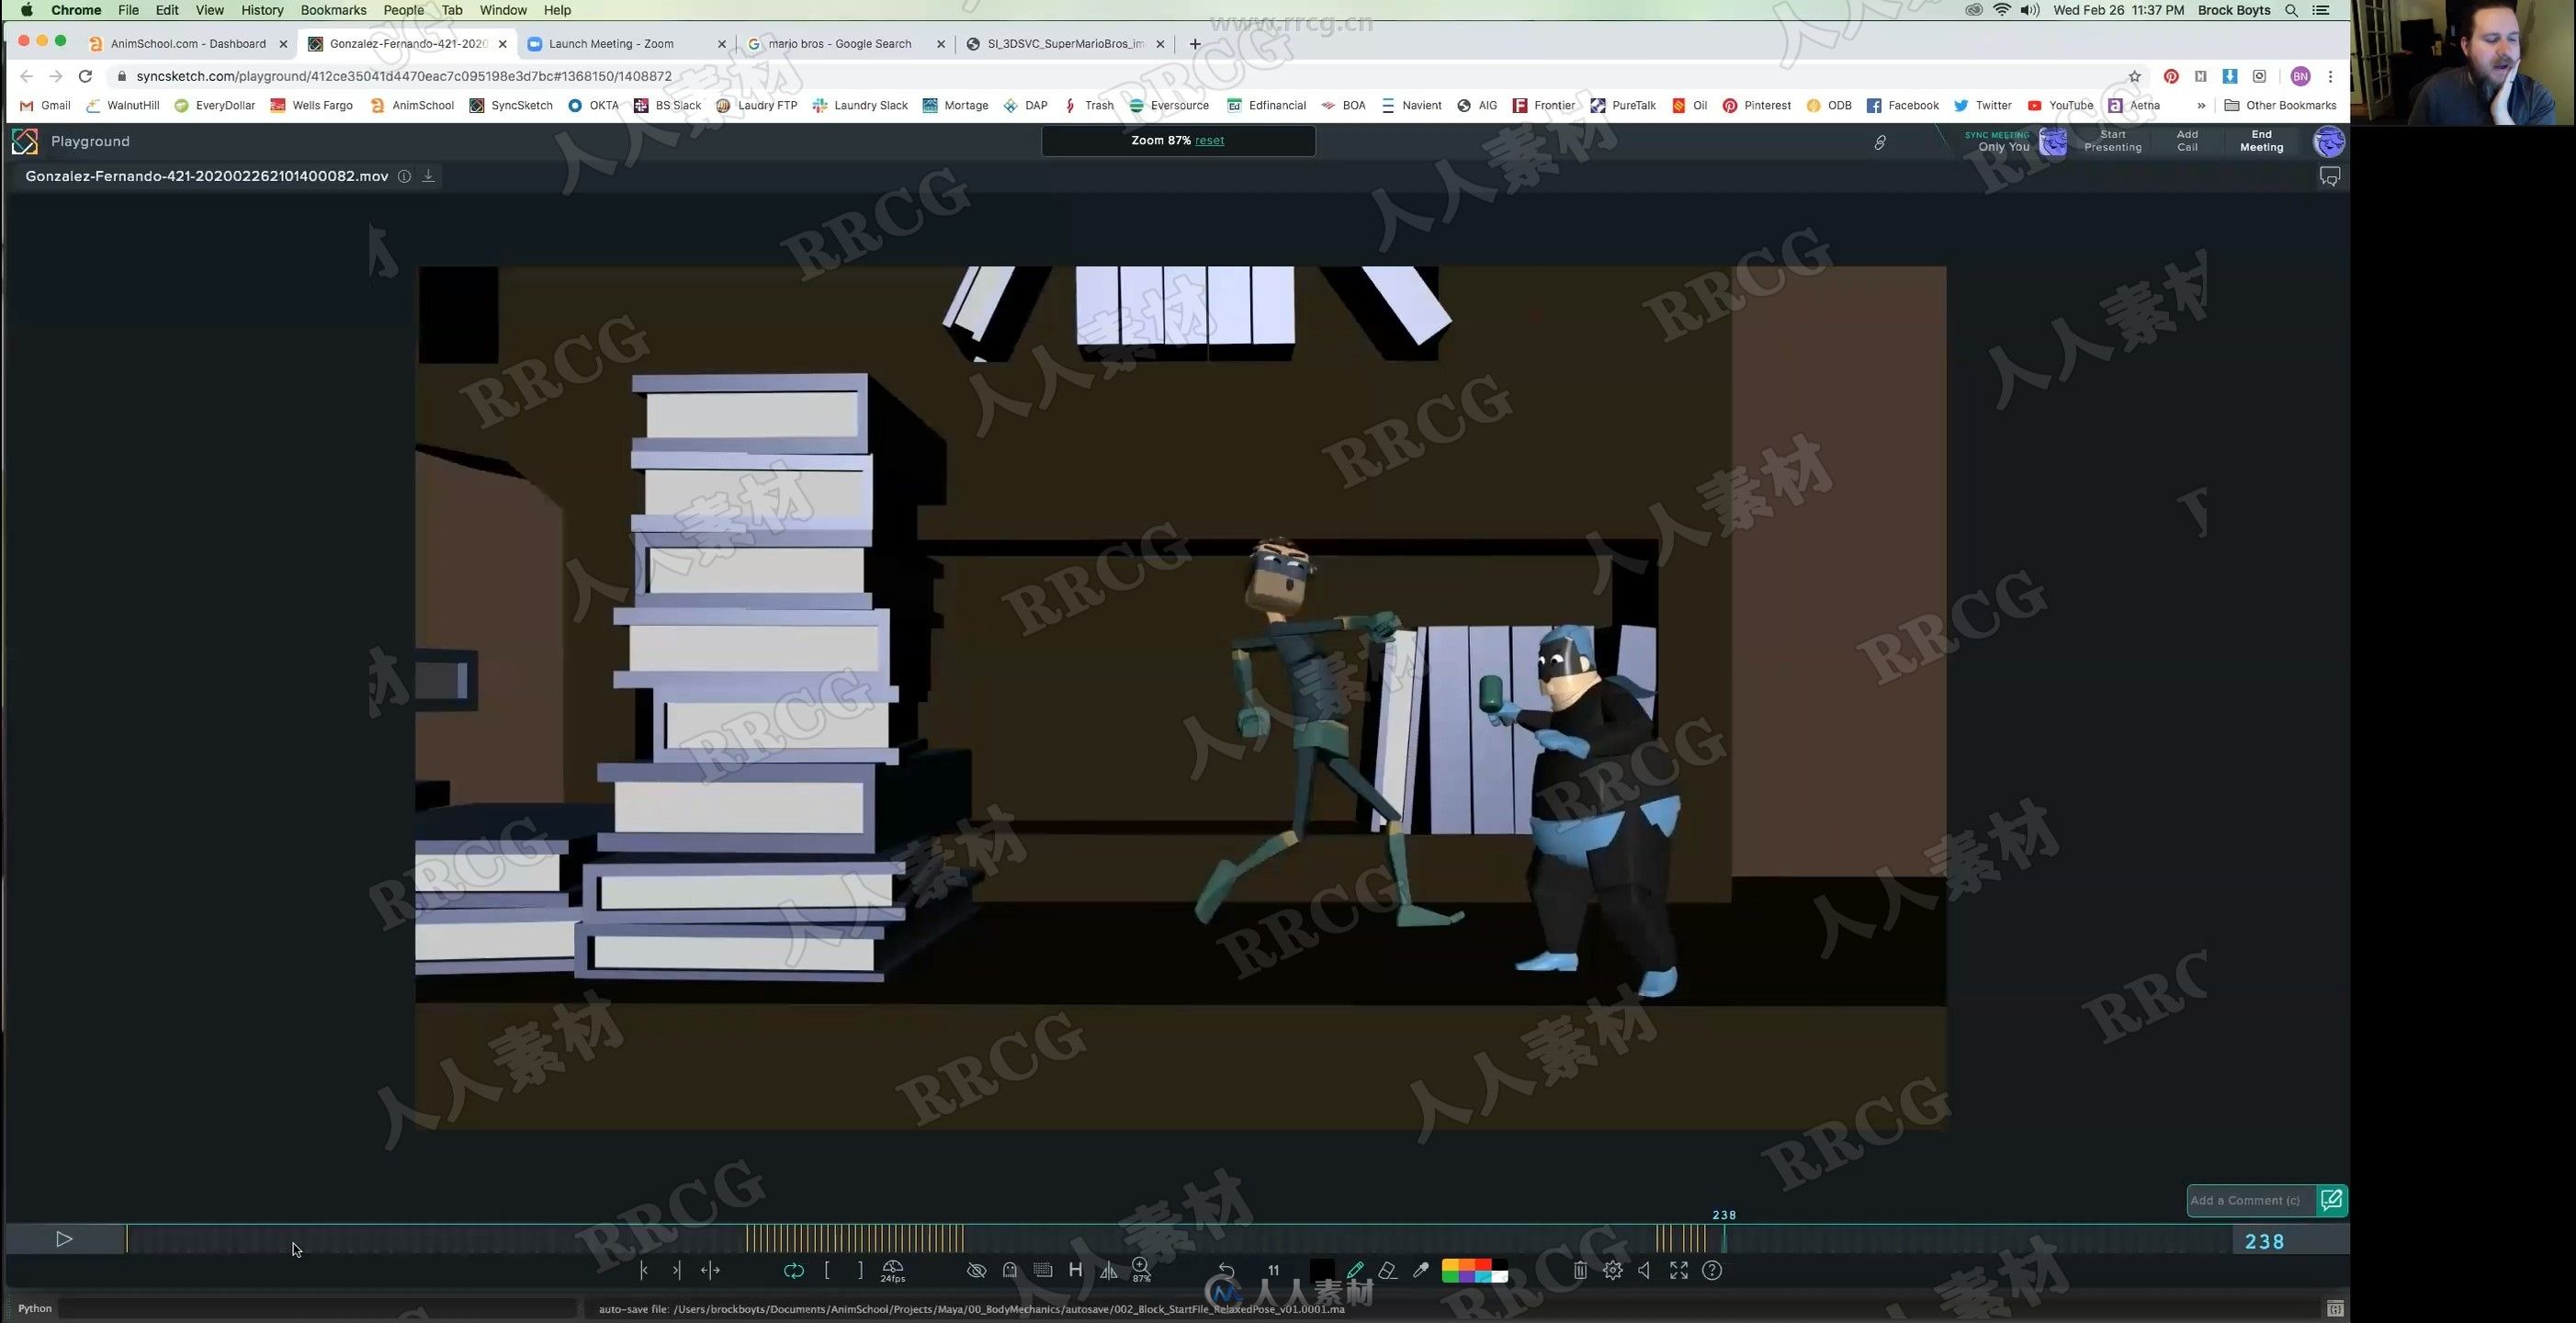Click the settings/gear icon in toolbar
Image resolution: width=2576 pixels, height=1323 pixels.
1614,1272
